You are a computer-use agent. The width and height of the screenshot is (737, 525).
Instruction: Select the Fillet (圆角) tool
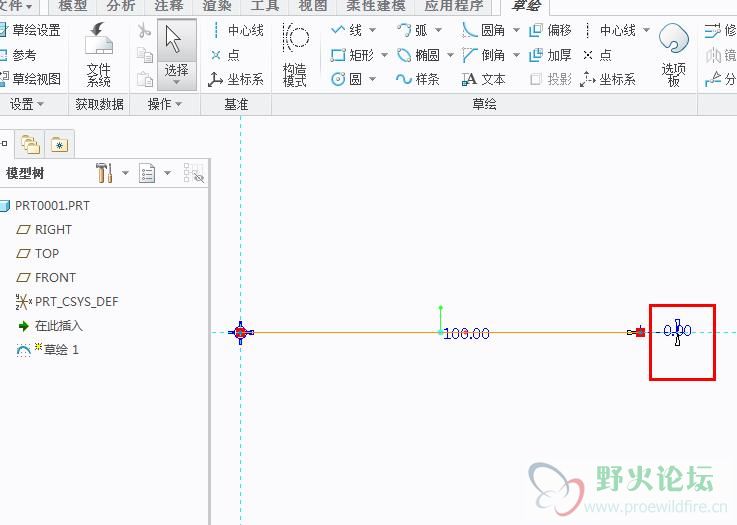coord(483,31)
